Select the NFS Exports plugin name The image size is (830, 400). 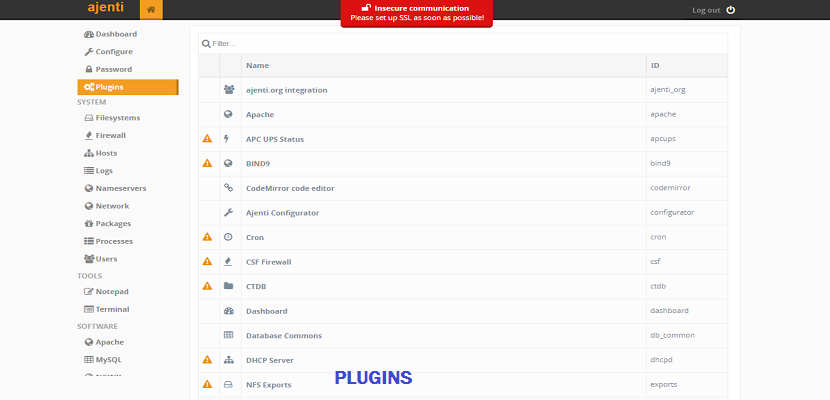(x=269, y=385)
